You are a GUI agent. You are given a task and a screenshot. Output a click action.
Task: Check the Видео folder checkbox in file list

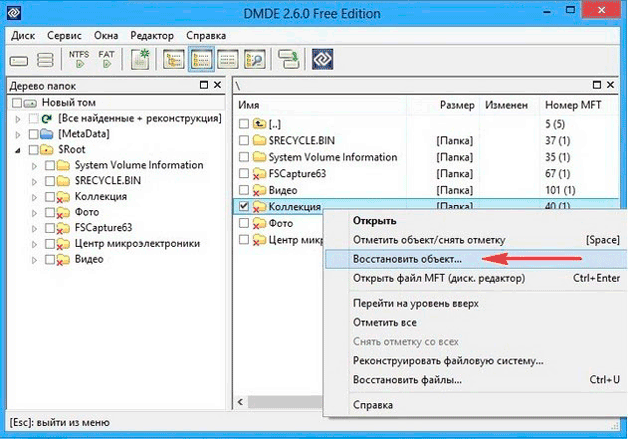click(x=244, y=190)
